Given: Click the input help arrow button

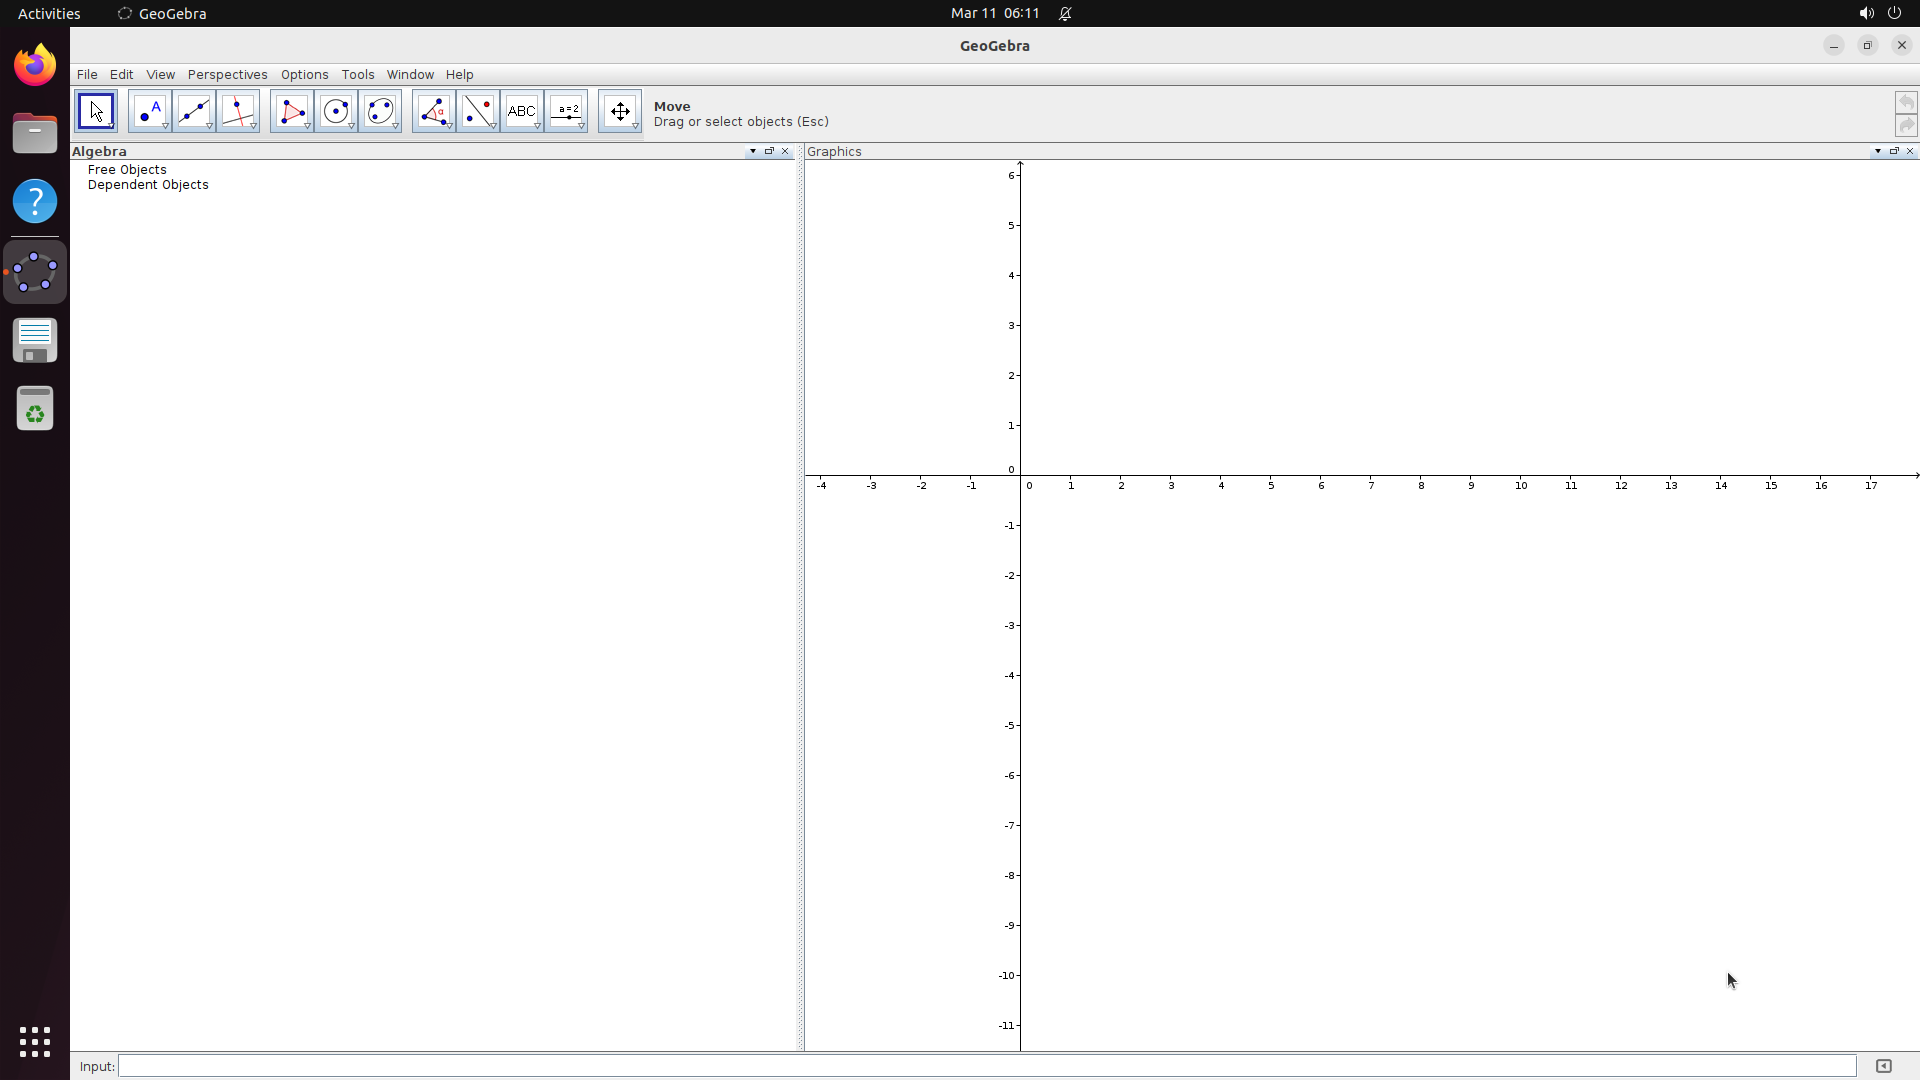Looking at the screenshot, I should pyautogui.click(x=1883, y=1065).
